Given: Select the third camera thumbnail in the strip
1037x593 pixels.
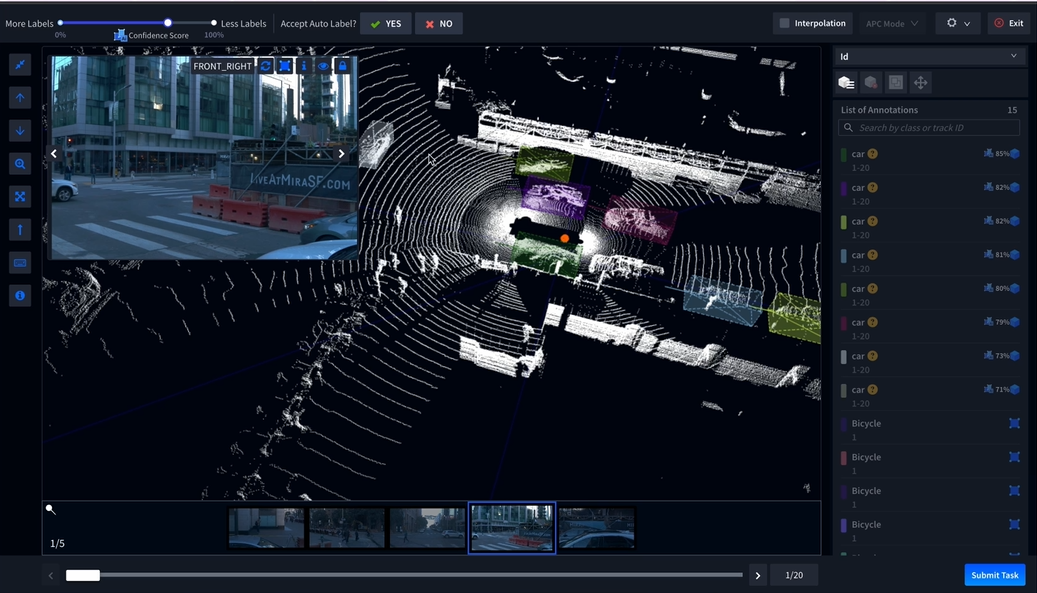Looking at the screenshot, I should (x=427, y=528).
